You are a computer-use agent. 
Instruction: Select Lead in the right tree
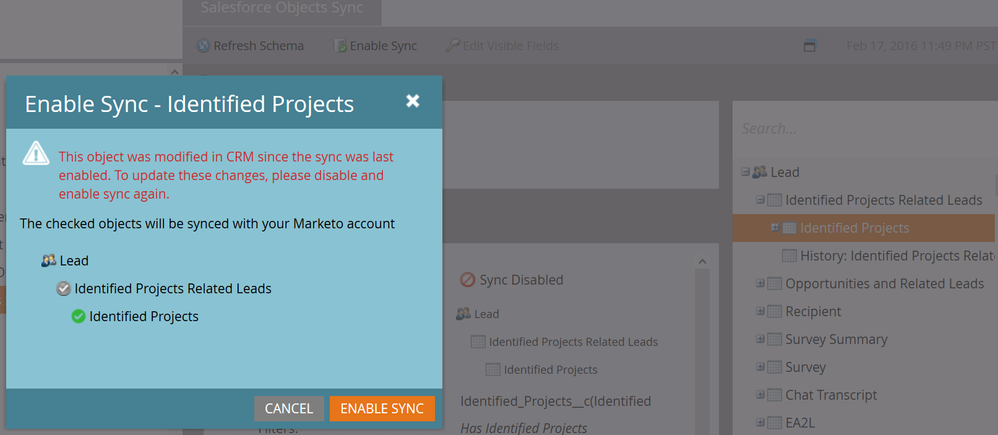click(785, 172)
